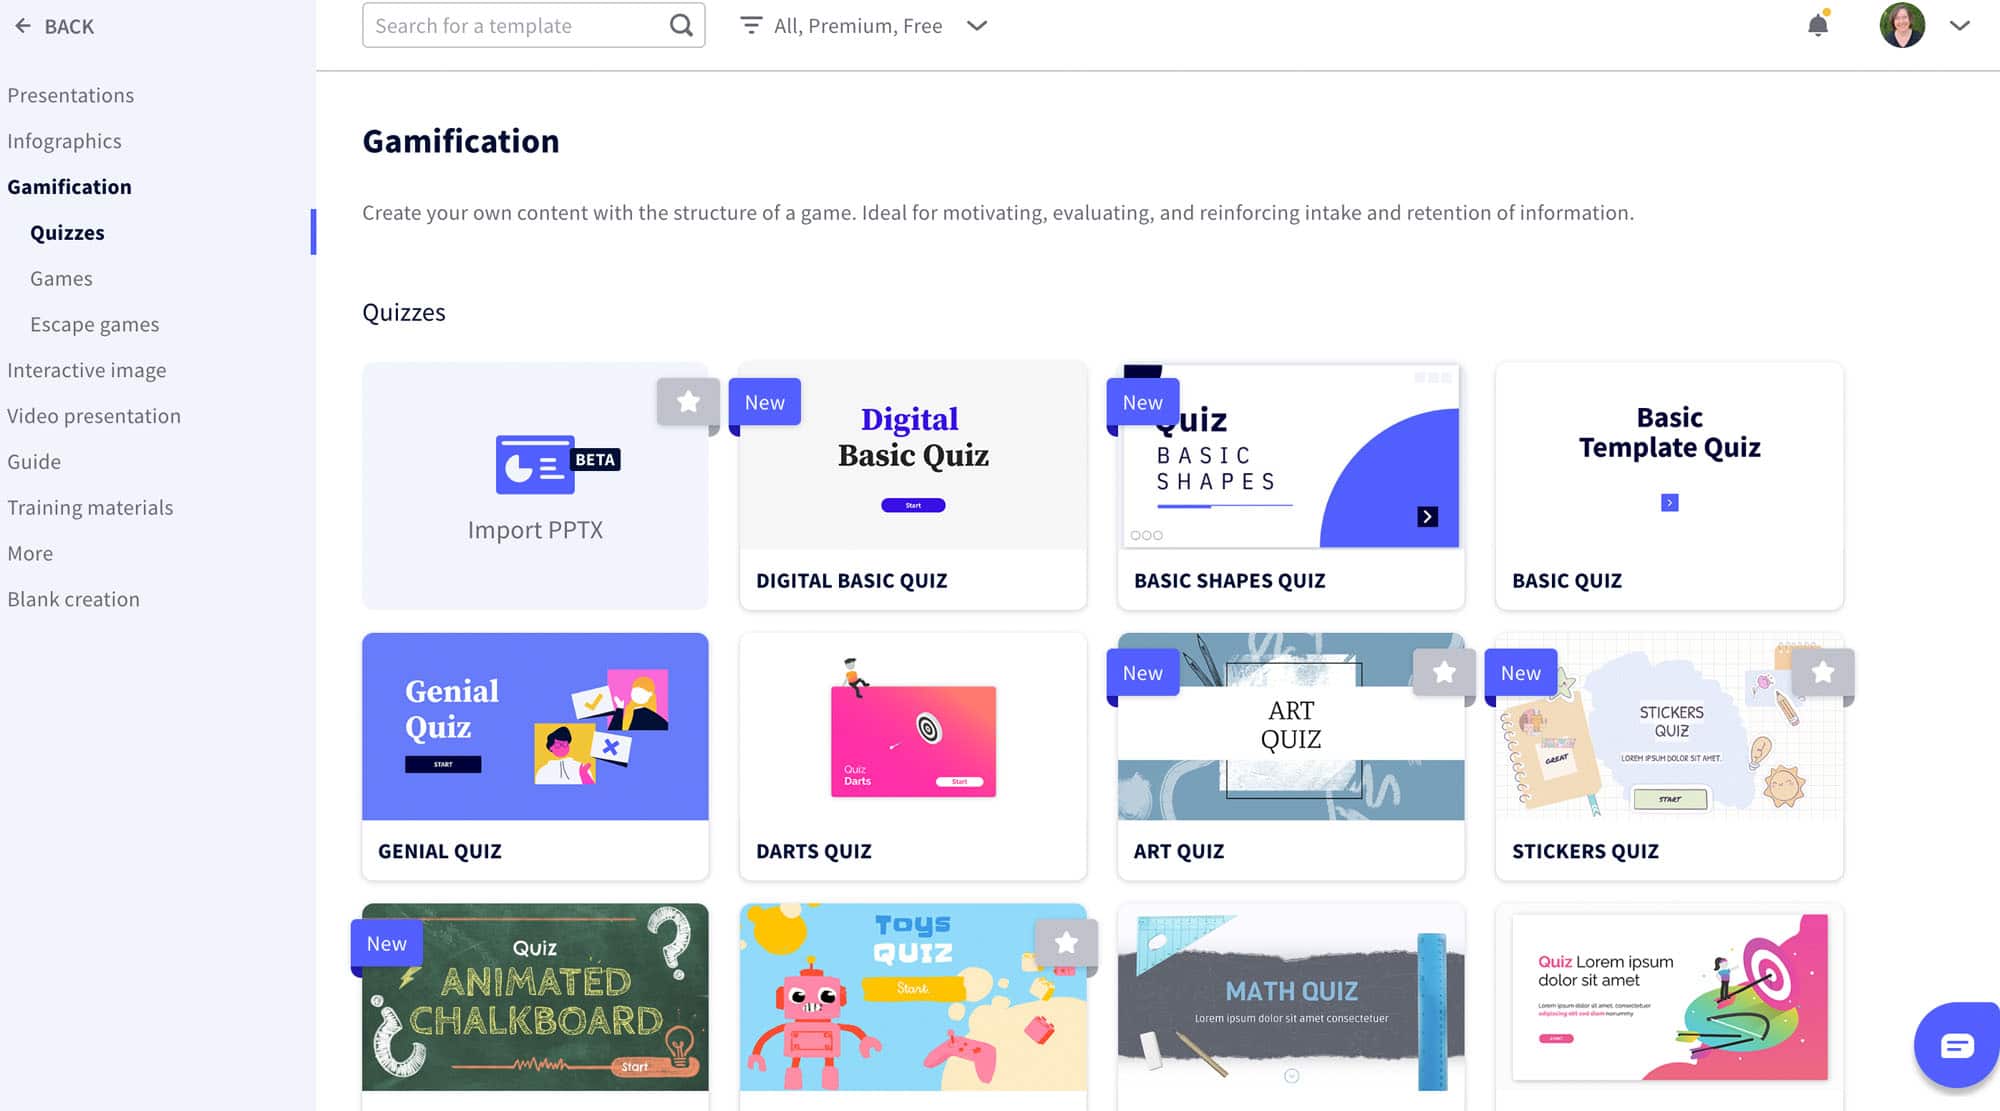Open Training materials category
This screenshot has height=1111, width=2000.
[x=90, y=508]
